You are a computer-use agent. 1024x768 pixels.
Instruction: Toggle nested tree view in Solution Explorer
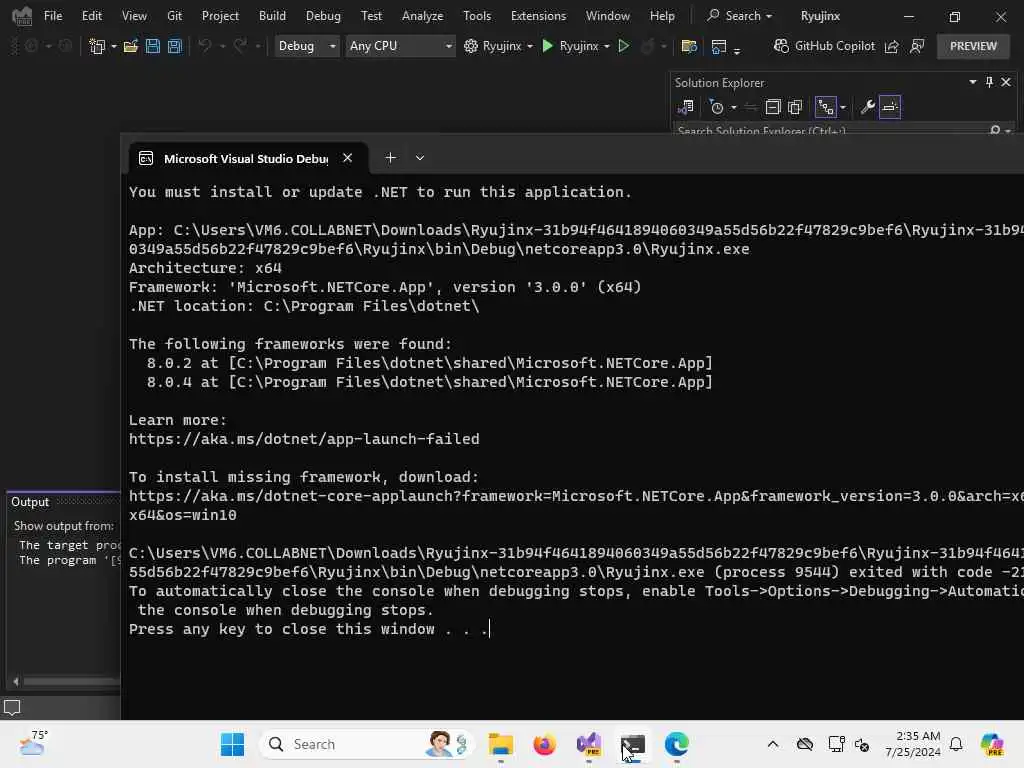(x=825, y=107)
